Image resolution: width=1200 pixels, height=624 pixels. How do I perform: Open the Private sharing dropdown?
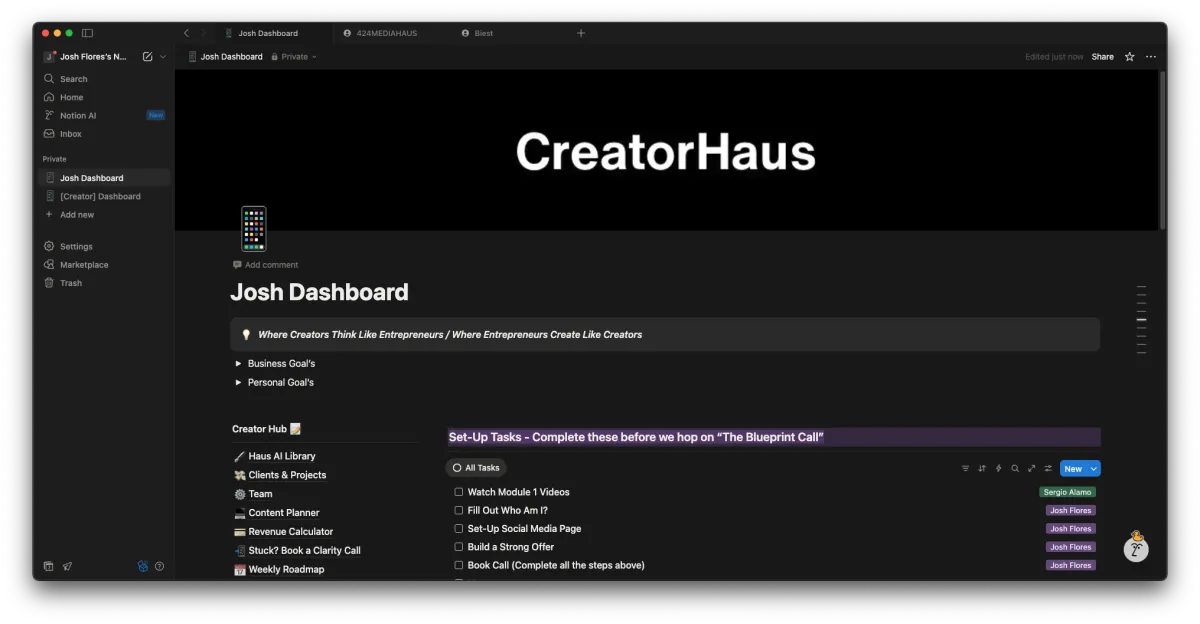[x=294, y=57]
